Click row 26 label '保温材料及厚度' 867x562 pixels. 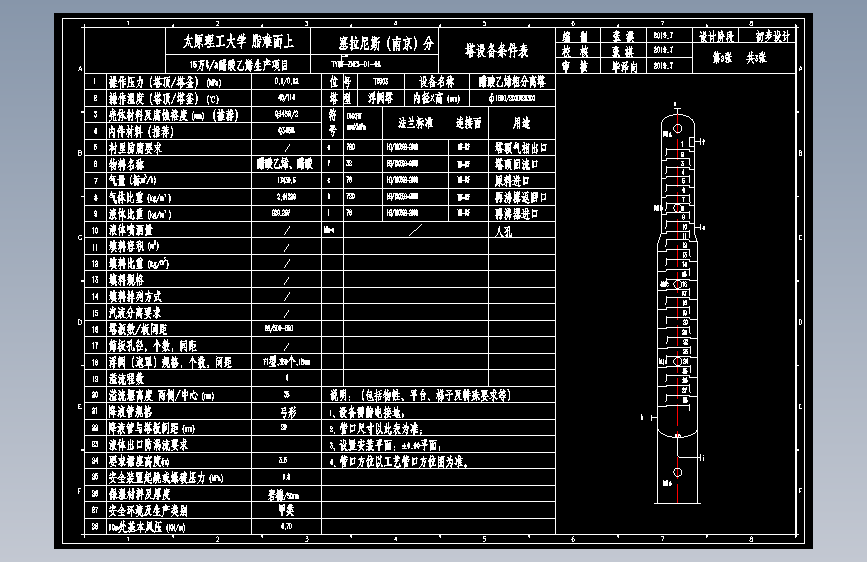coord(139,494)
